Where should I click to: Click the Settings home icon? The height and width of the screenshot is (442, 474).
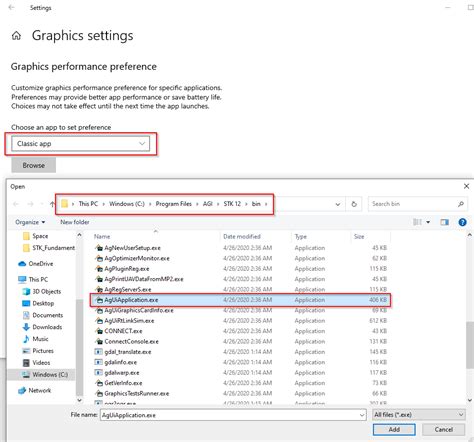click(x=16, y=36)
